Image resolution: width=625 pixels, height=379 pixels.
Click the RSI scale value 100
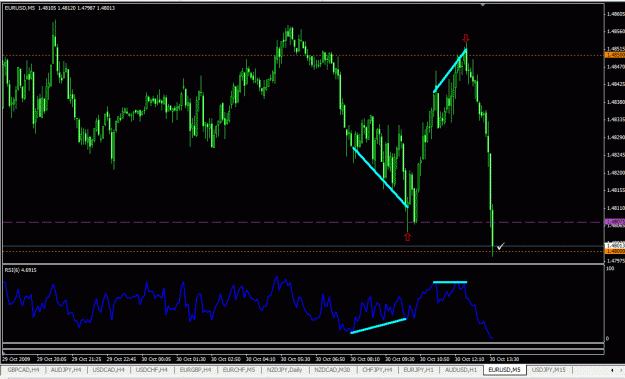pos(610,269)
